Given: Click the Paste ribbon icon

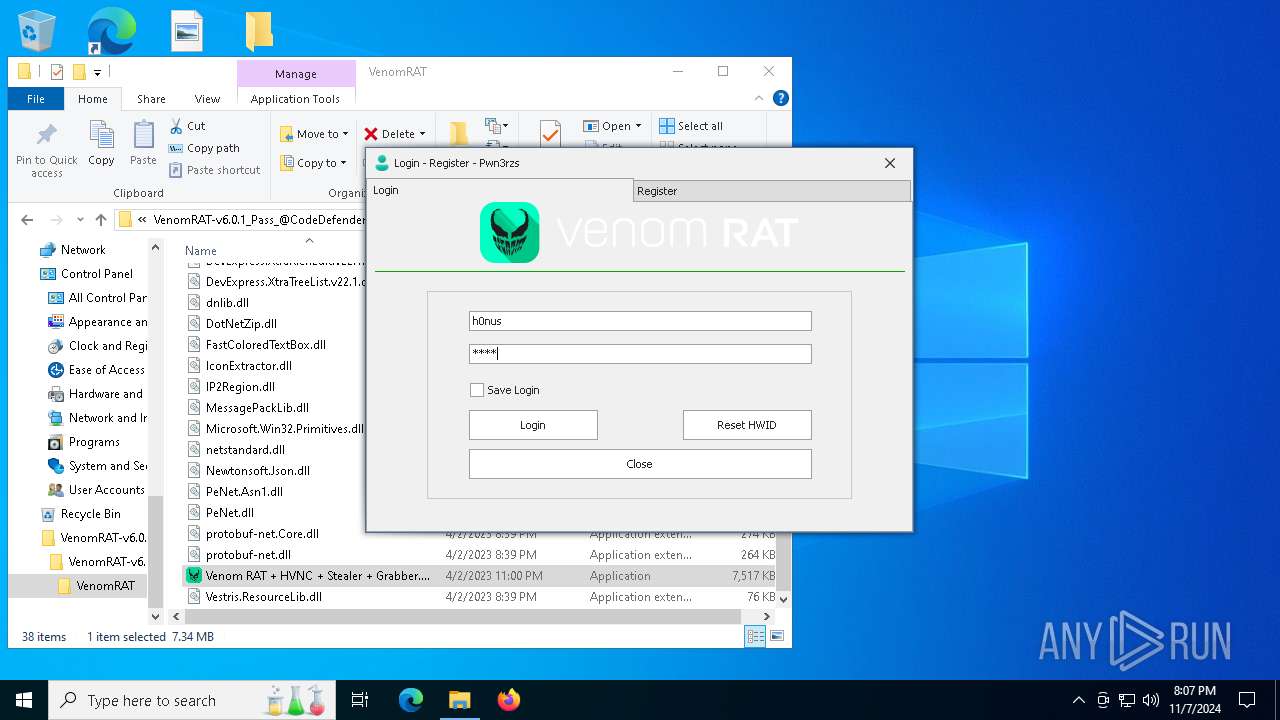Looking at the screenshot, I should coord(144,143).
